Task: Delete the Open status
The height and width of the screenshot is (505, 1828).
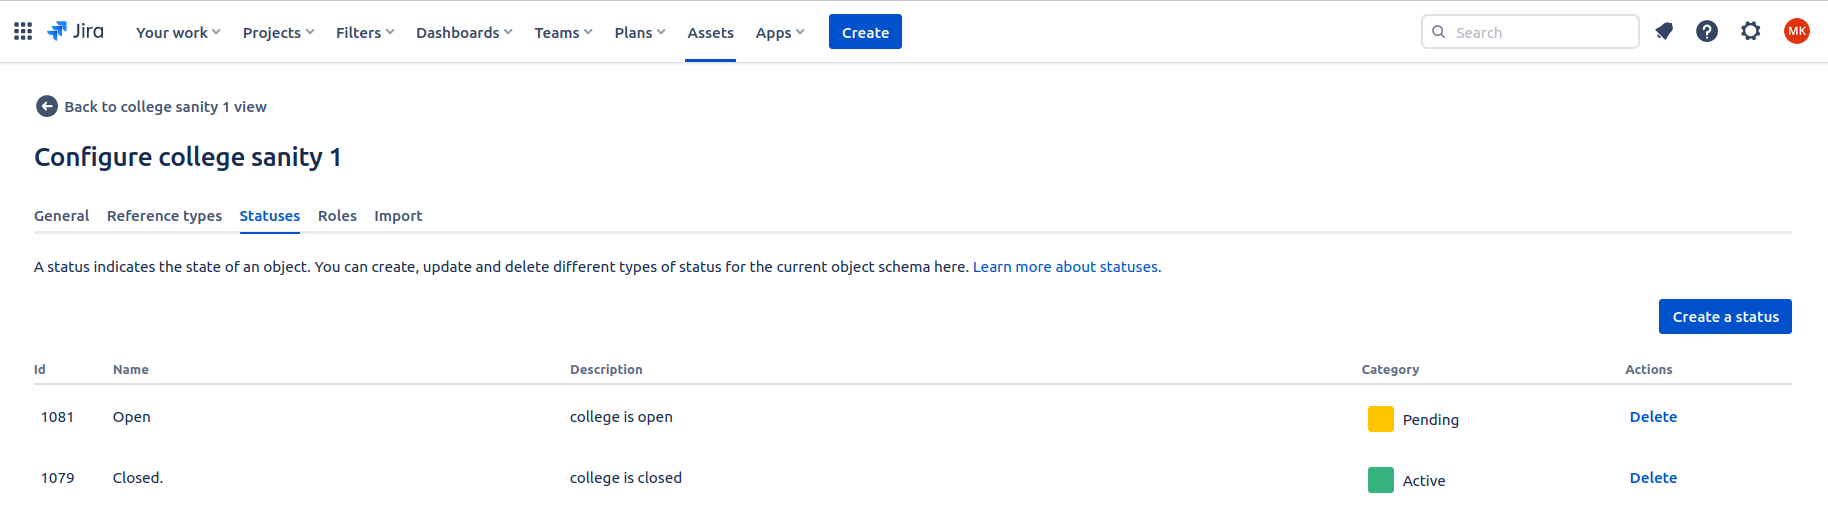Action: point(1653,417)
